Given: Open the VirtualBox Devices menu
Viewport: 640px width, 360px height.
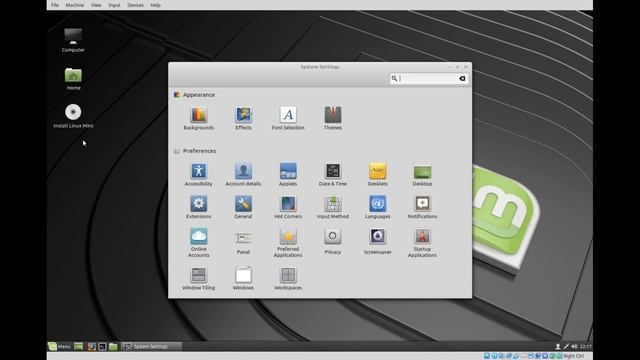Looking at the screenshot, I should (136, 5).
